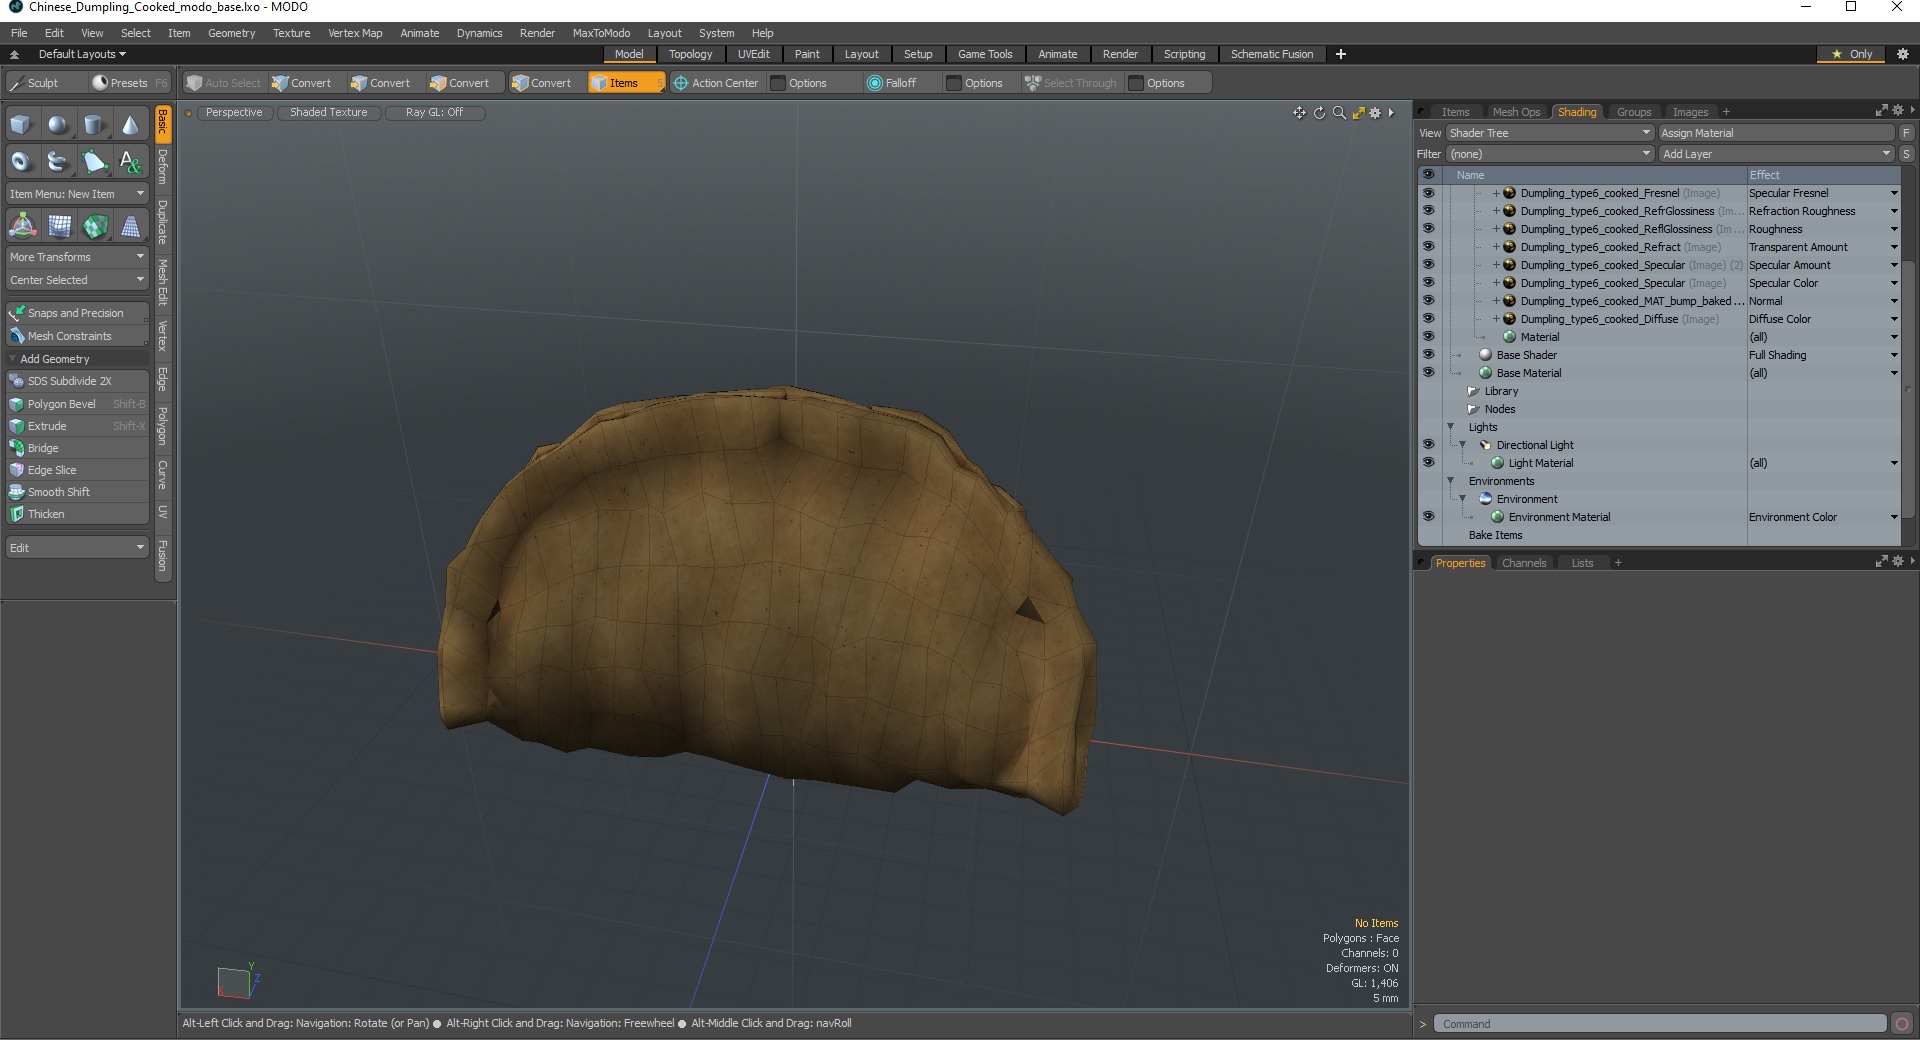Select the Torus primitive tool
1920x1040 pixels.
[x=22, y=161]
